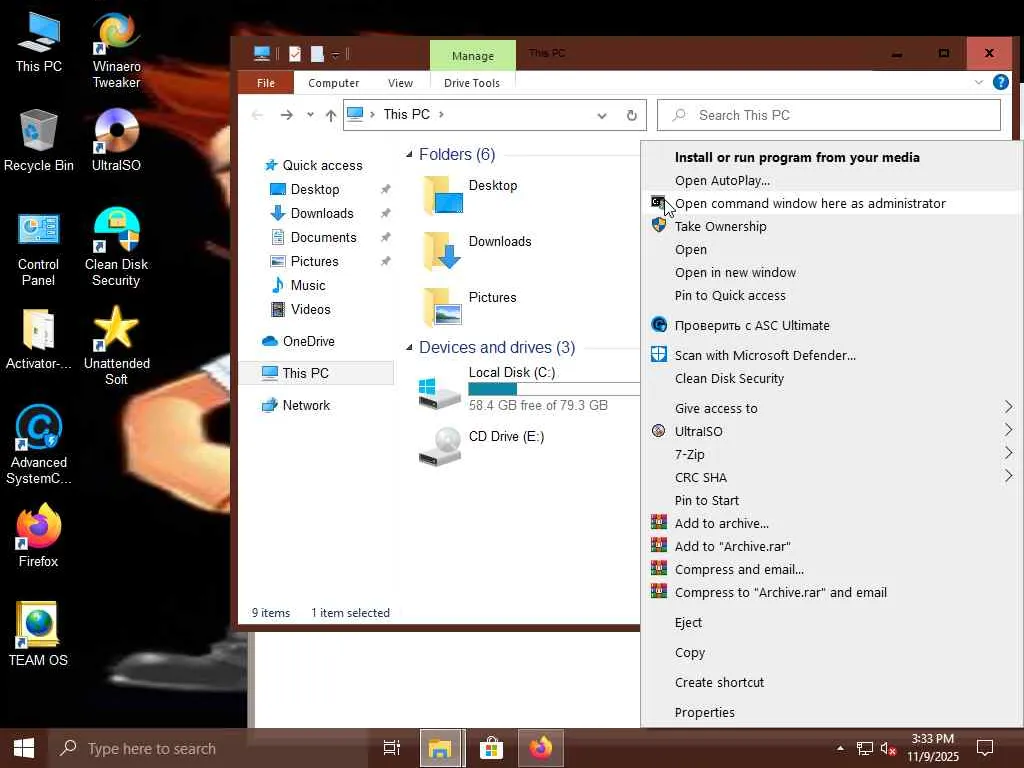Click File Explorer taskbar icon
The image size is (1024, 768).
click(441, 748)
